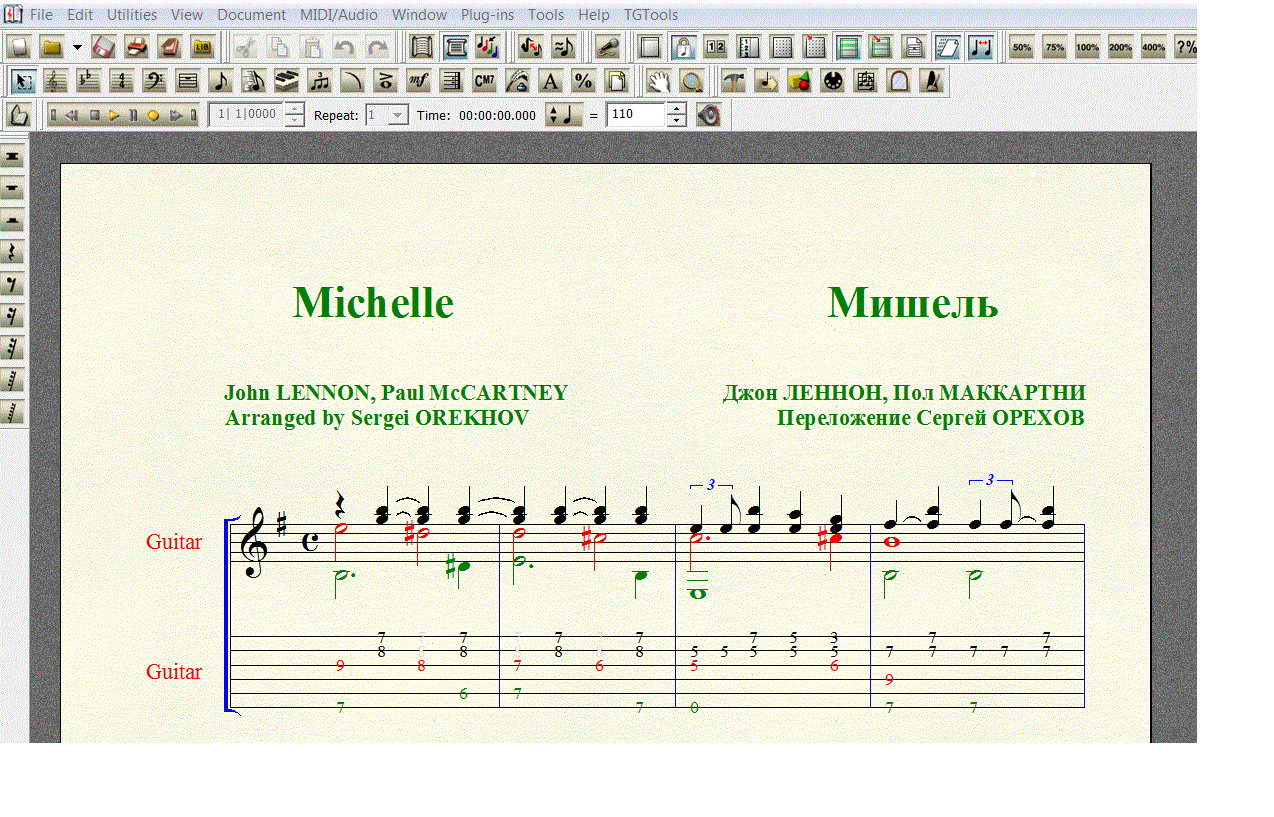The width and height of the screenshot is (1274, 817).
Task: Open the MIDI/Audio menu
Action: tap(338, 15)
